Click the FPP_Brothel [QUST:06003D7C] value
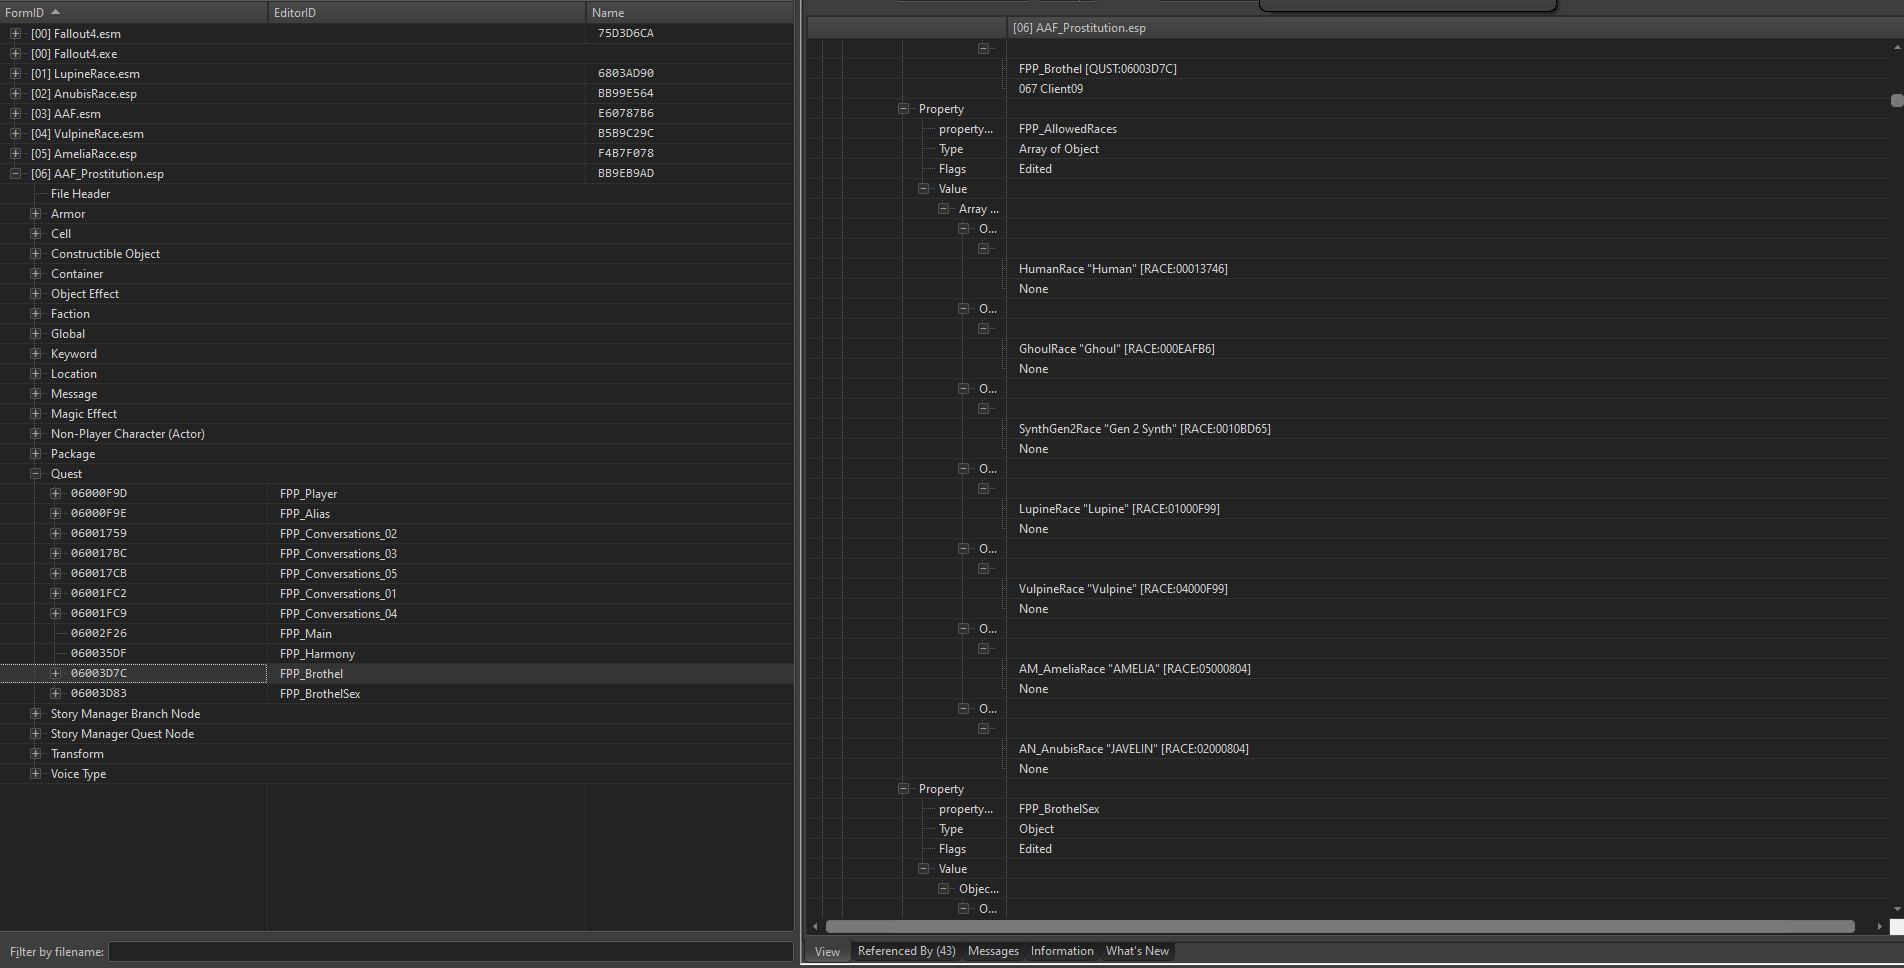Image resolution: width=1904 pixels, height=968 pixels. coord(1097,69)
